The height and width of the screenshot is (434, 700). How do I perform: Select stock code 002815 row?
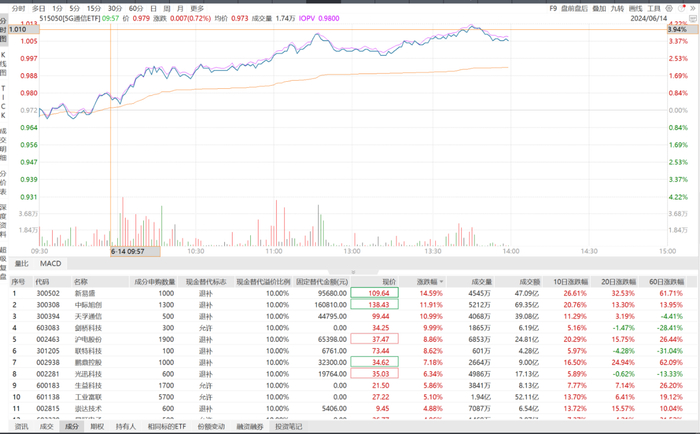(x=353, y=409)
